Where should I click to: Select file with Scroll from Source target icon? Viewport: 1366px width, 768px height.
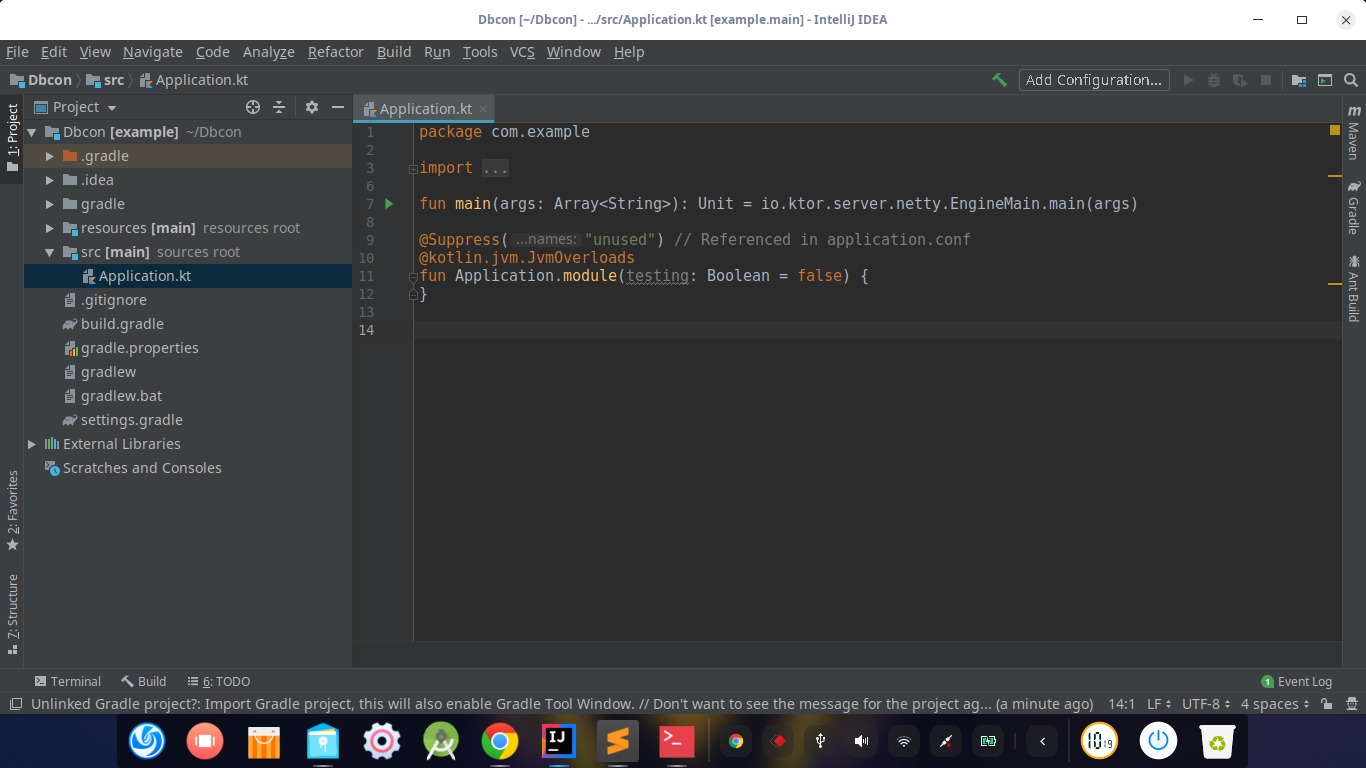pyautogui.click(x=252, y=107)
